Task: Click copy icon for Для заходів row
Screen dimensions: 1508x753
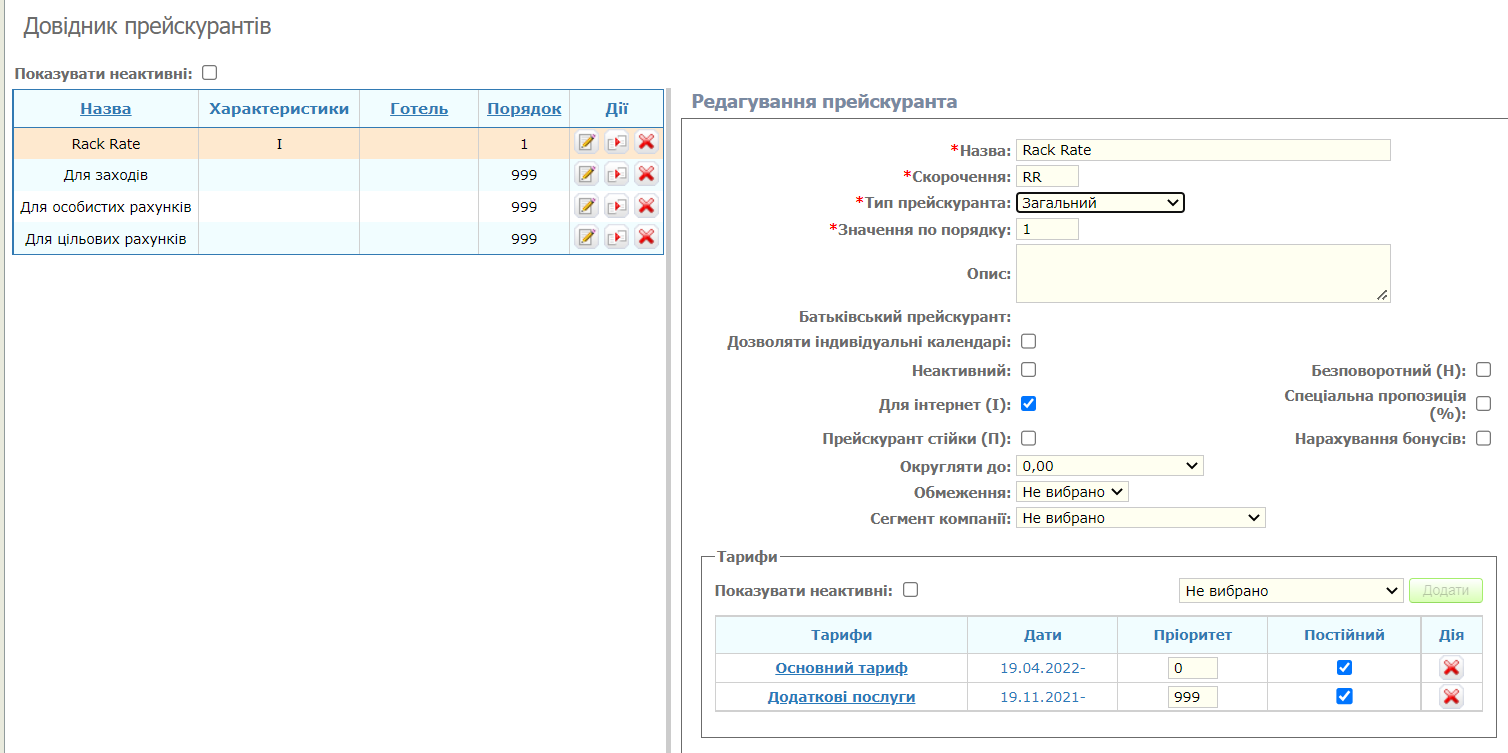Action: pos(616,175)
